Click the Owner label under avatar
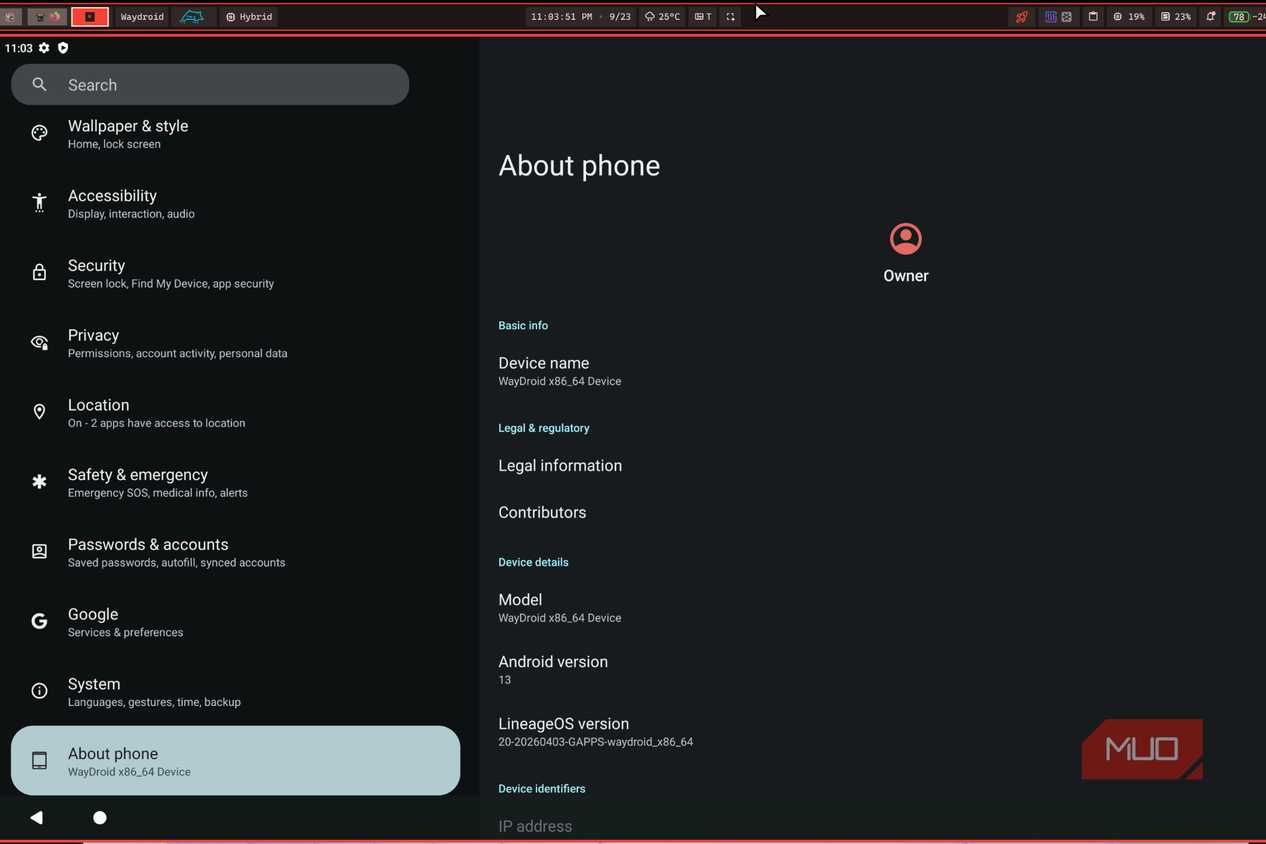 [906, 276]
